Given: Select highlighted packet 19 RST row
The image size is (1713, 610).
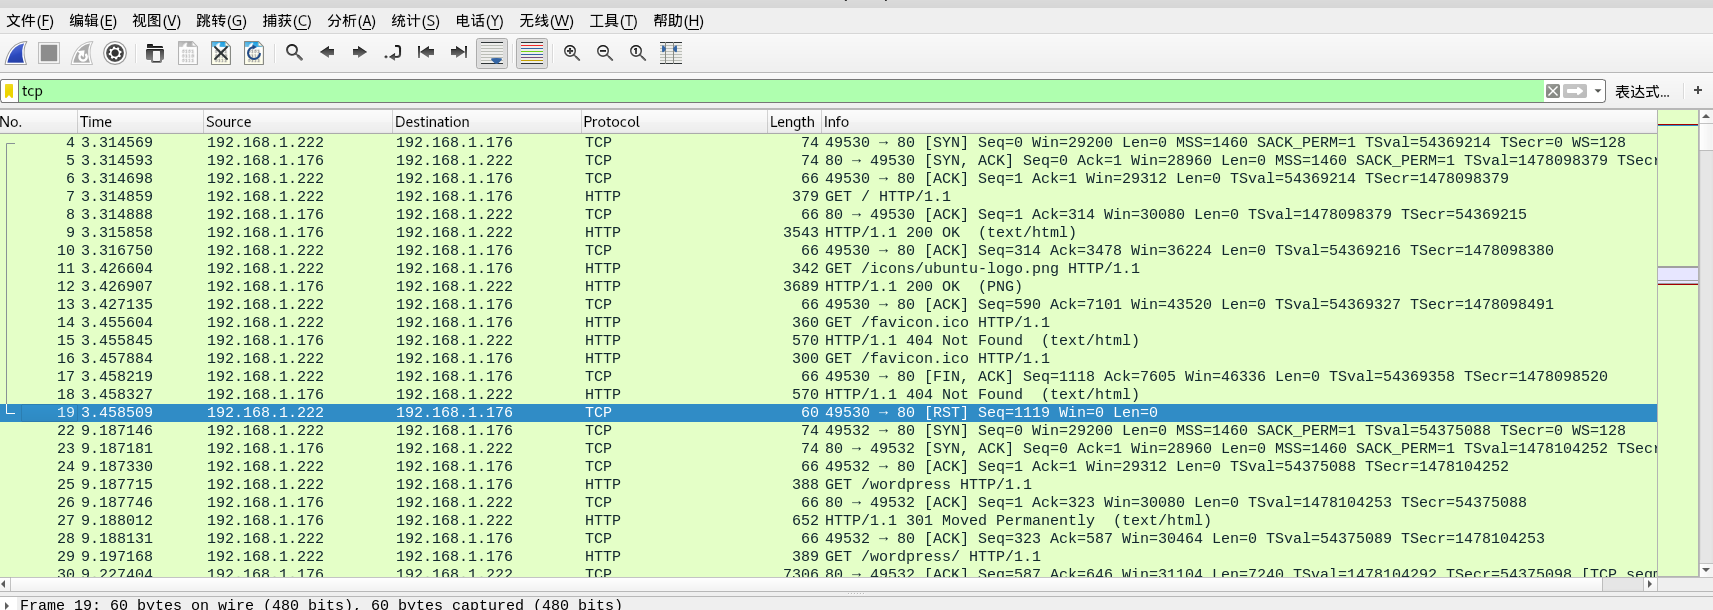Looking at the screenshot, I should click(x=828, y=412).
